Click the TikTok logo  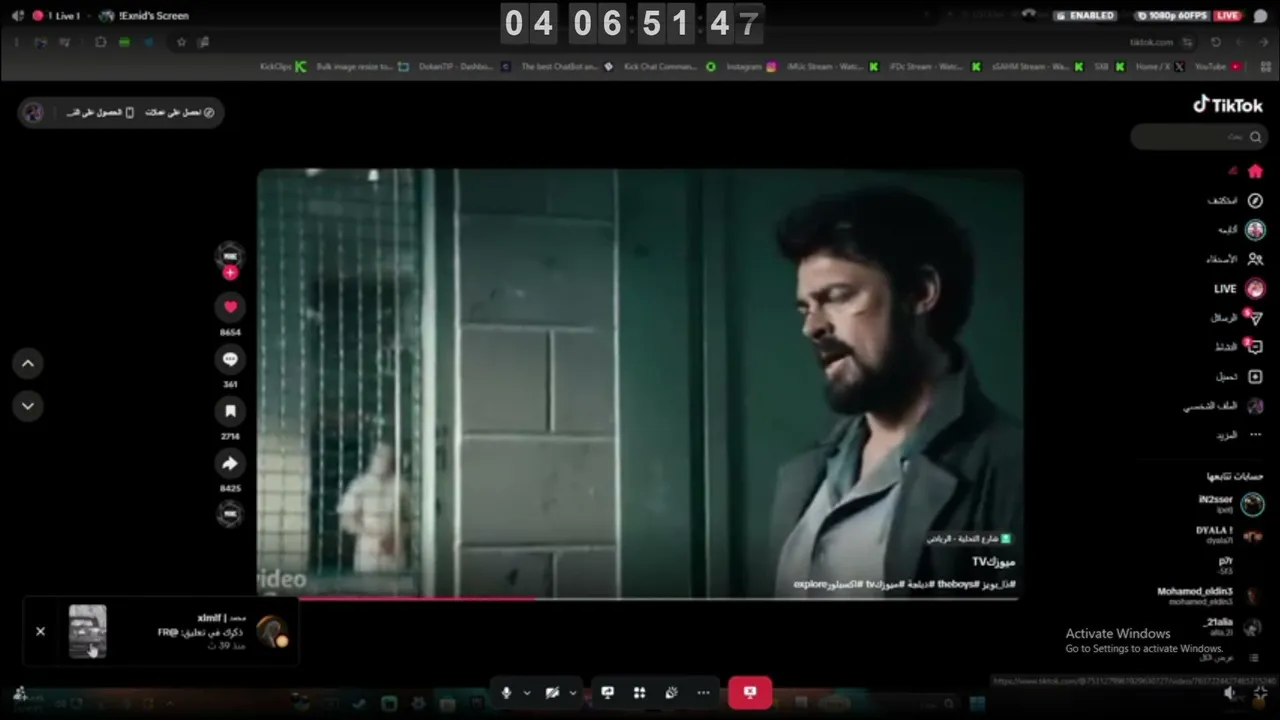[1228, 104]
